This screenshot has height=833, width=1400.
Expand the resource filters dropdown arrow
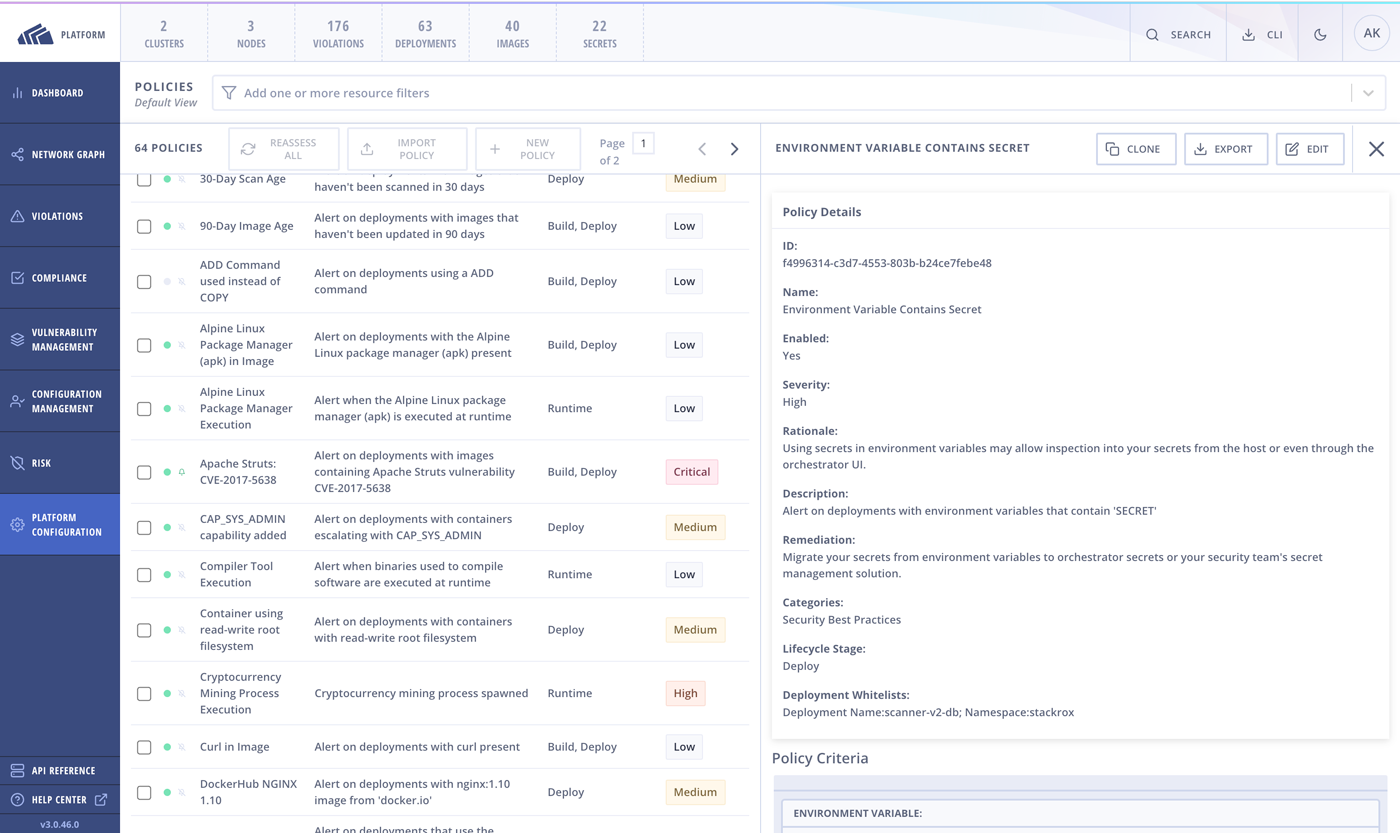[x=1368, y=93]
